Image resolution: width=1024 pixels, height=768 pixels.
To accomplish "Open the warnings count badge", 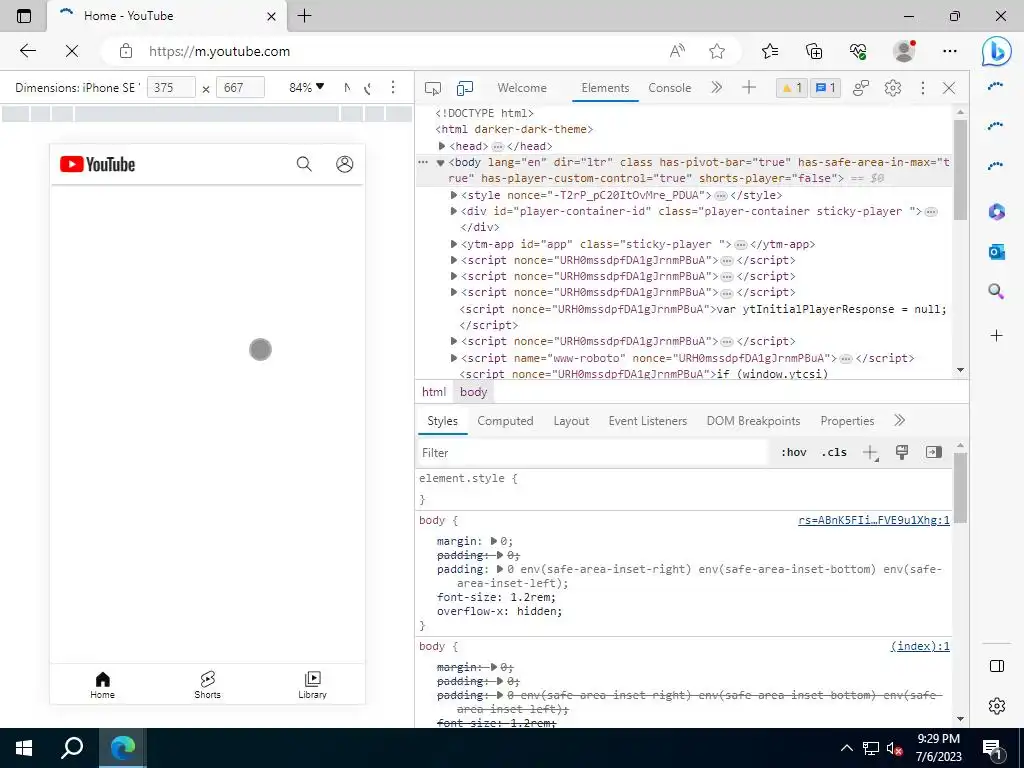I will [792, 88].
